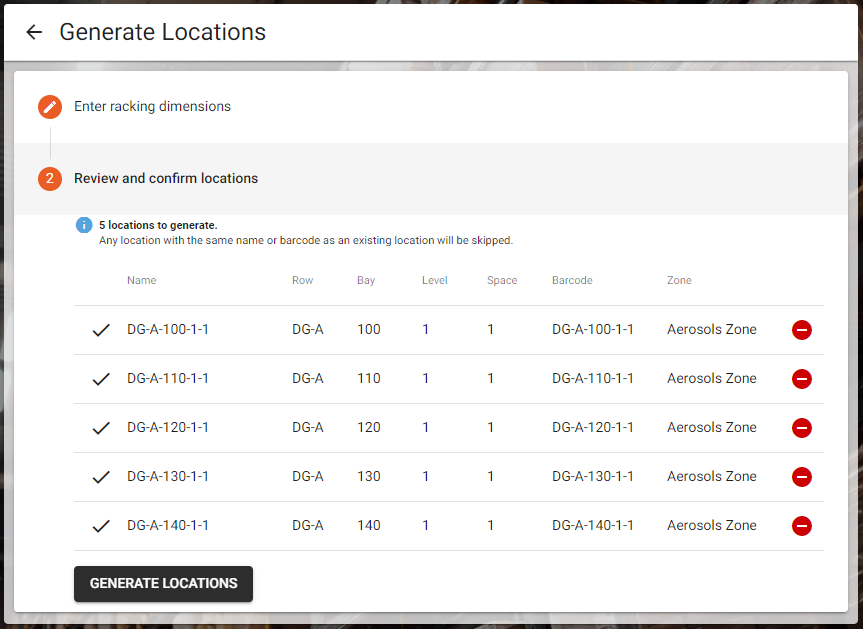Screen dimensions: 863x629
Task: Remove location DG-A-120-1-1 with red minus
Action: click(x=801, y=428)
